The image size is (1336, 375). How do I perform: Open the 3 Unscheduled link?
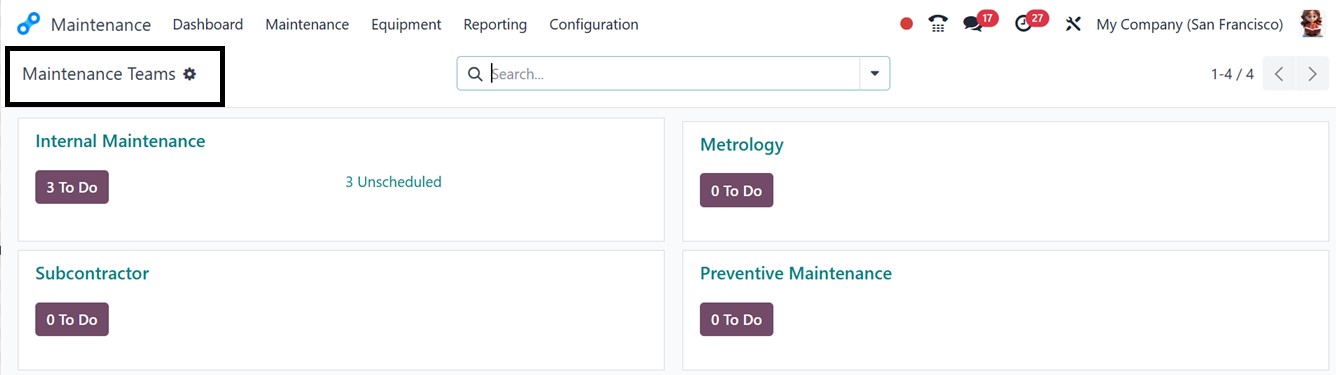coord(393,182)
